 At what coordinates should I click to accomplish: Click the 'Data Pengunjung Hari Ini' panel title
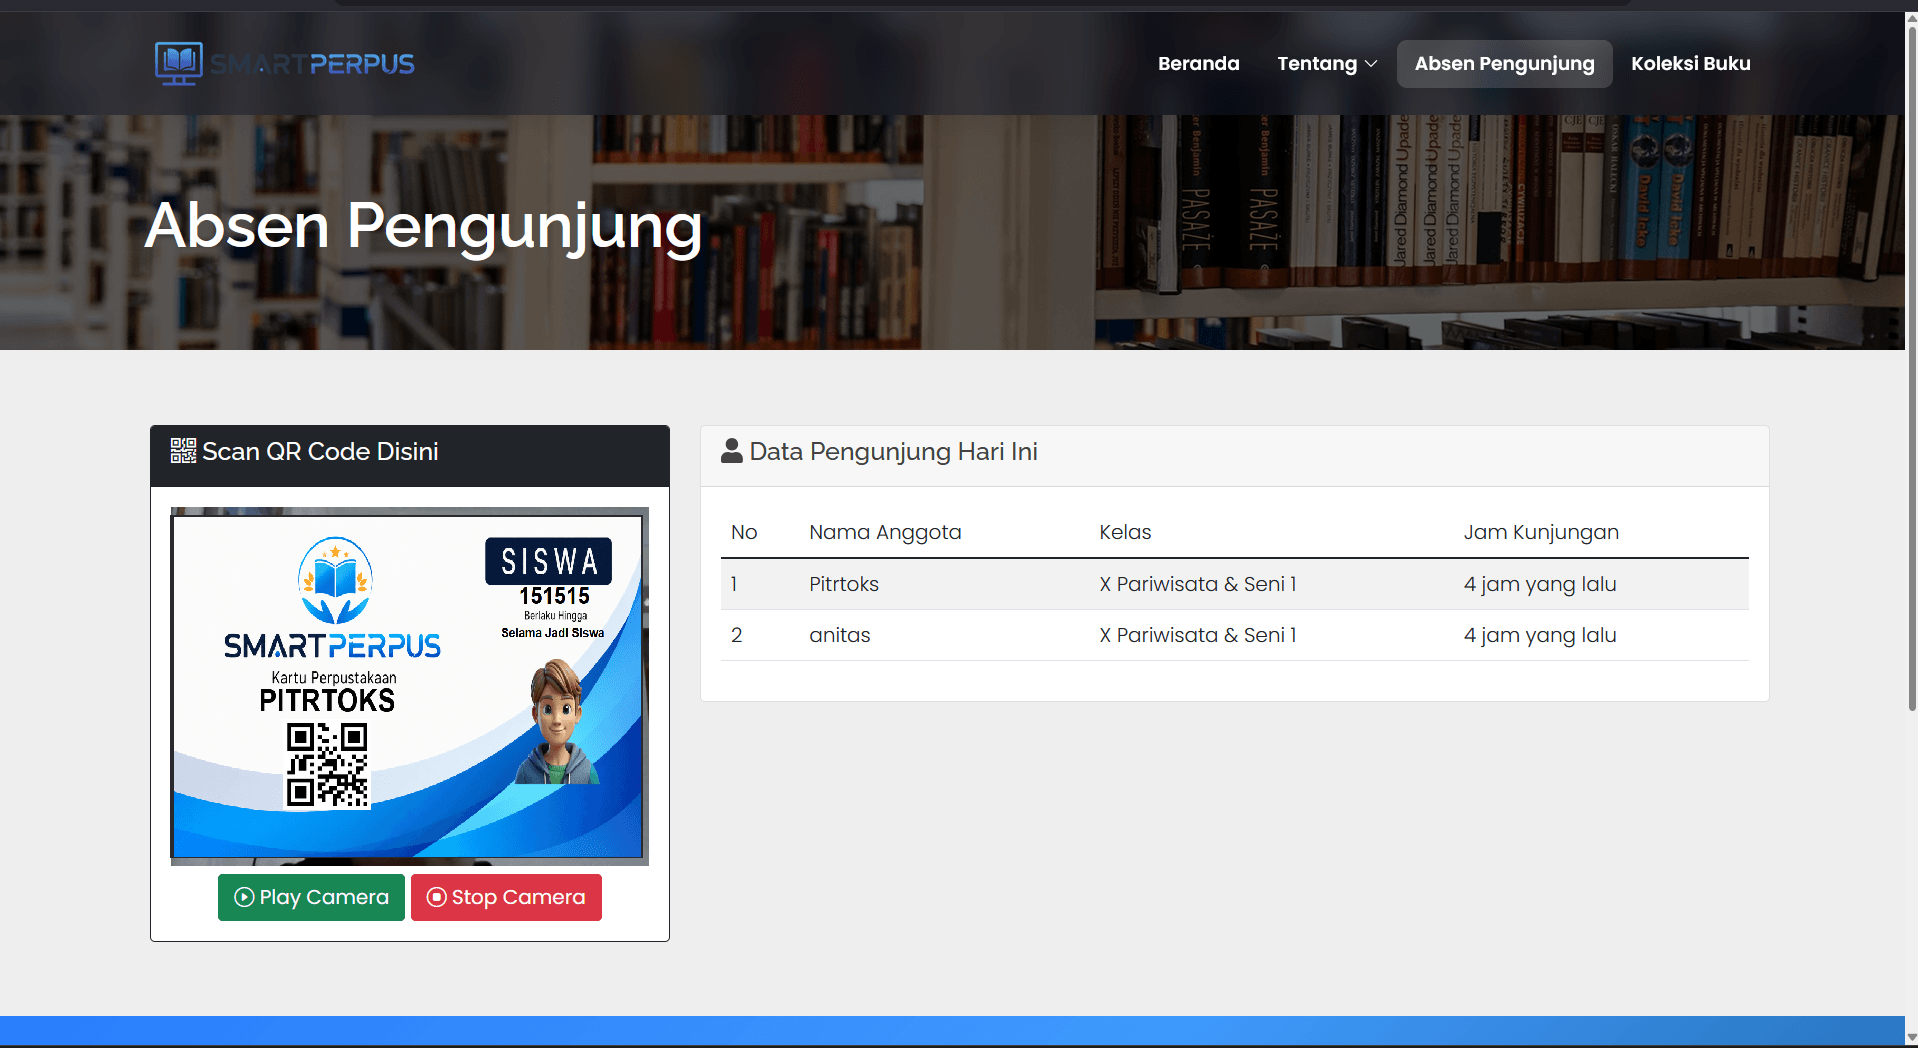(893, 451)
